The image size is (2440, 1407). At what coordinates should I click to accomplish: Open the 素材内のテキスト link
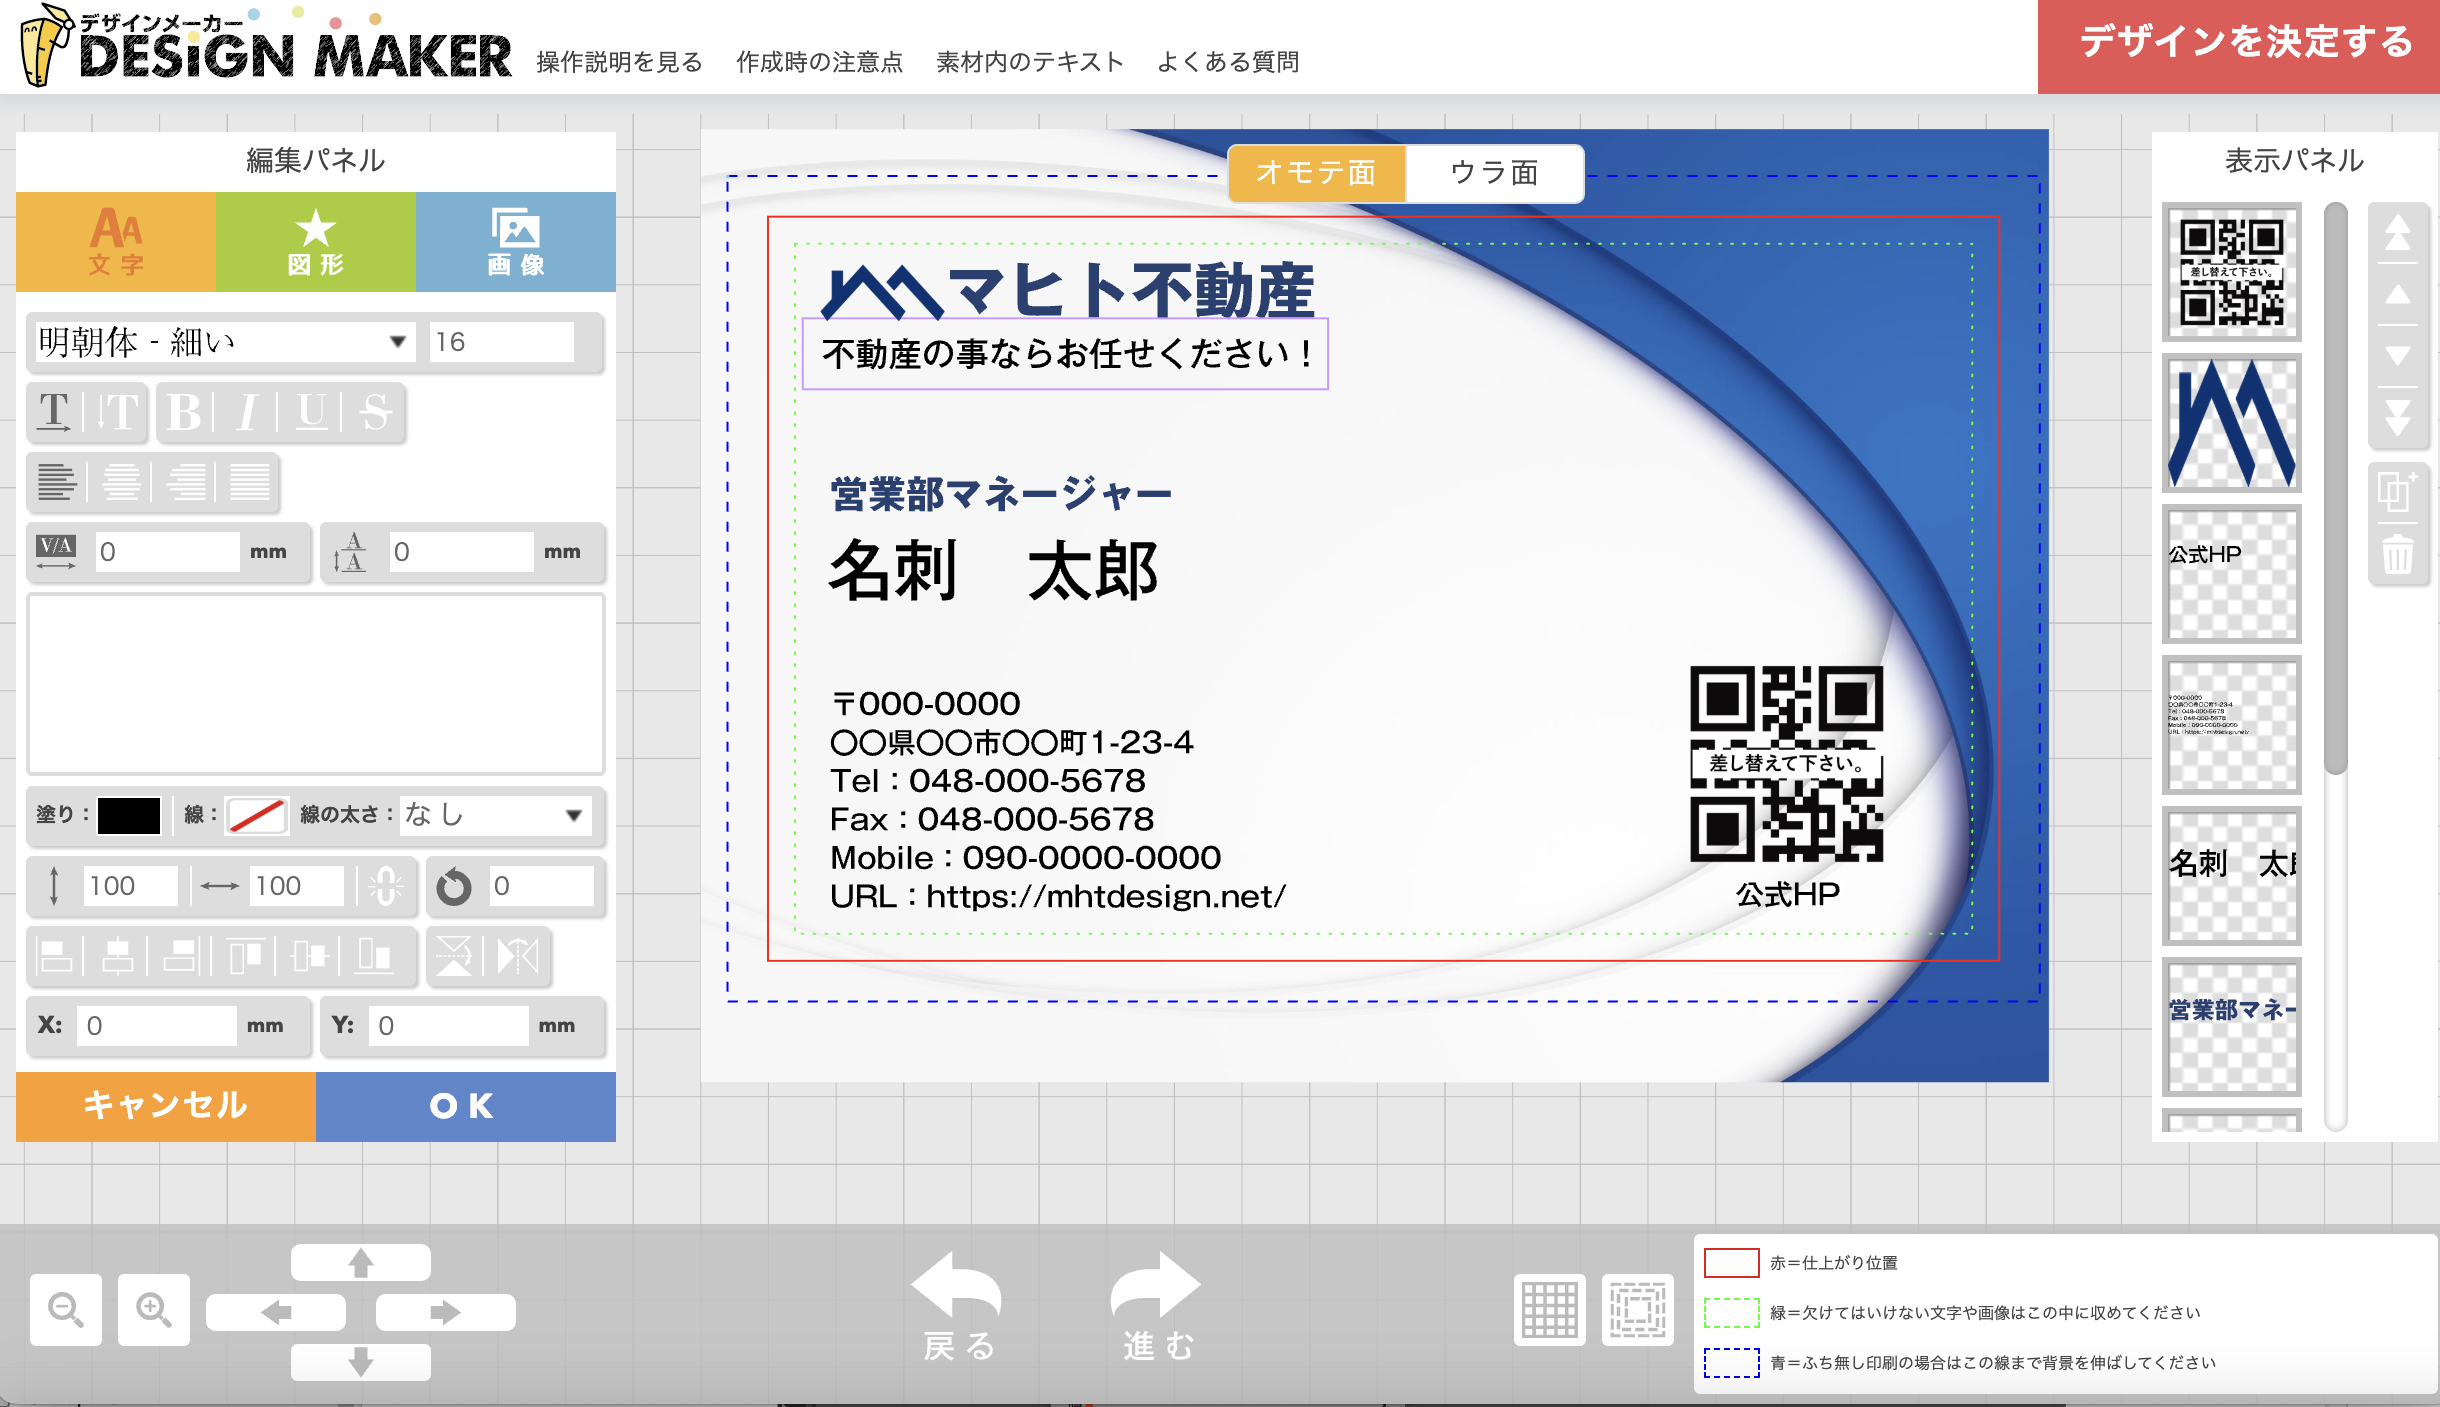click(1030, 62)
